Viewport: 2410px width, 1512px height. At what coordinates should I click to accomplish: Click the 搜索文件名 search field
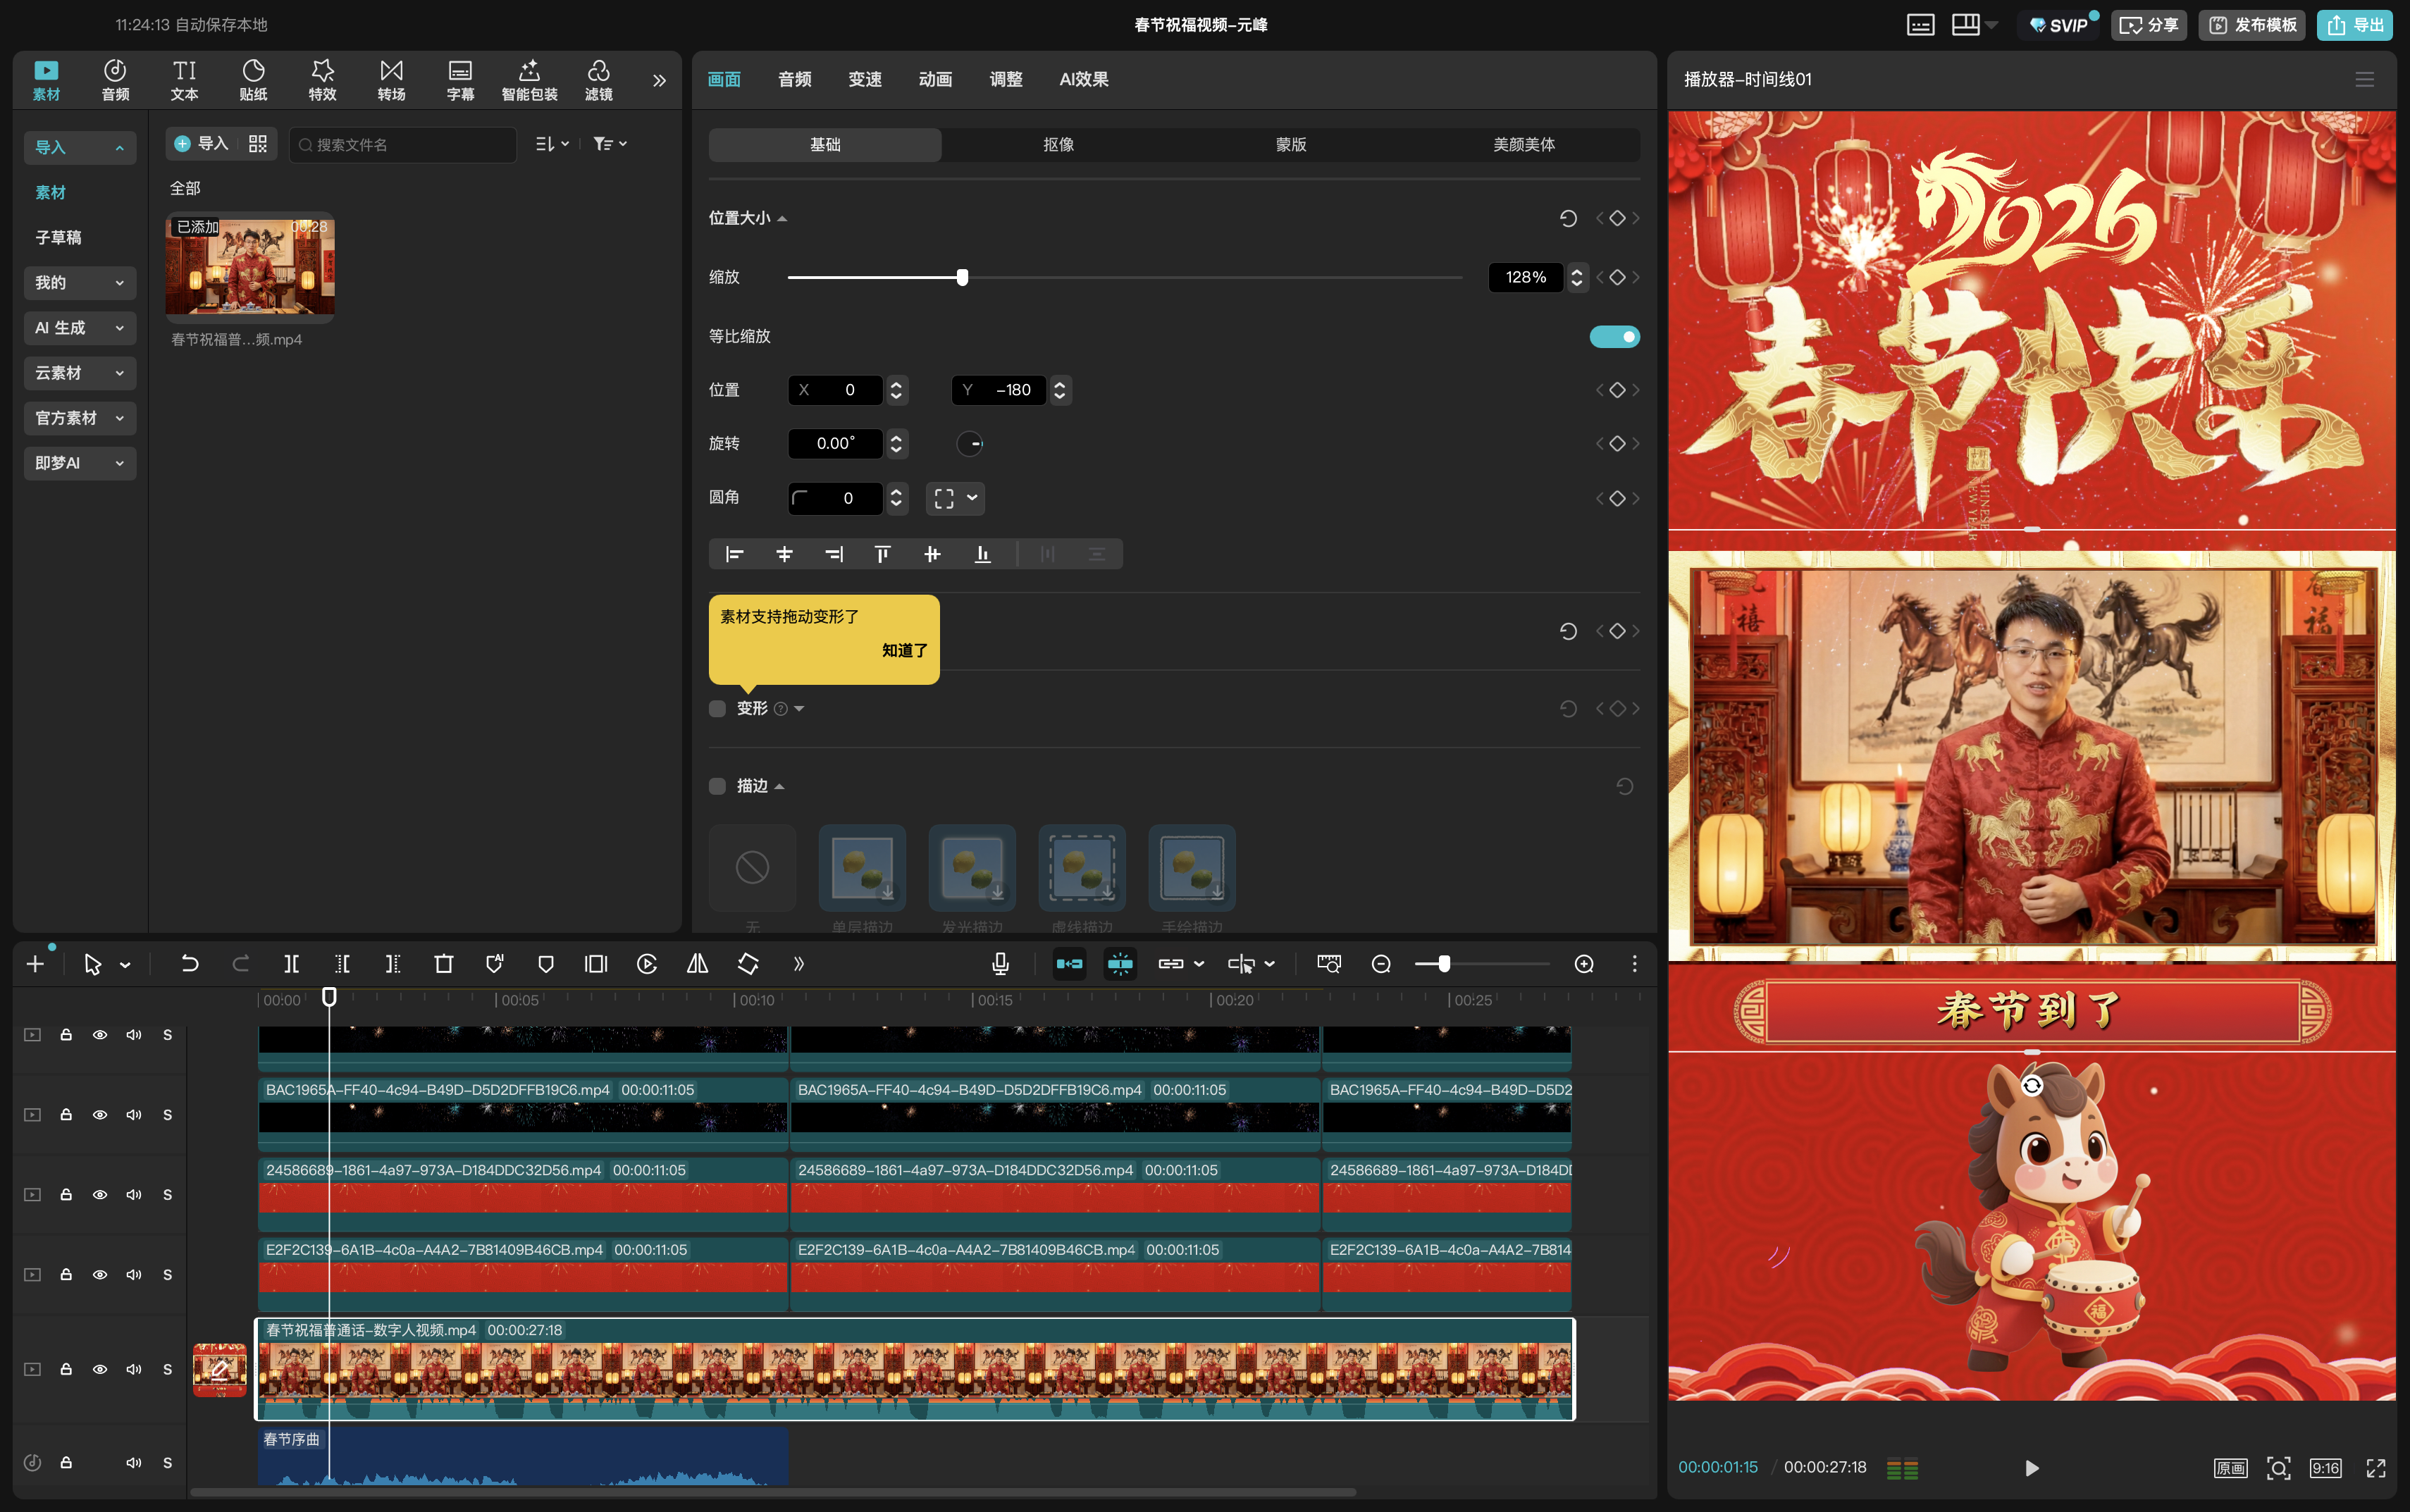pos(404,144)
